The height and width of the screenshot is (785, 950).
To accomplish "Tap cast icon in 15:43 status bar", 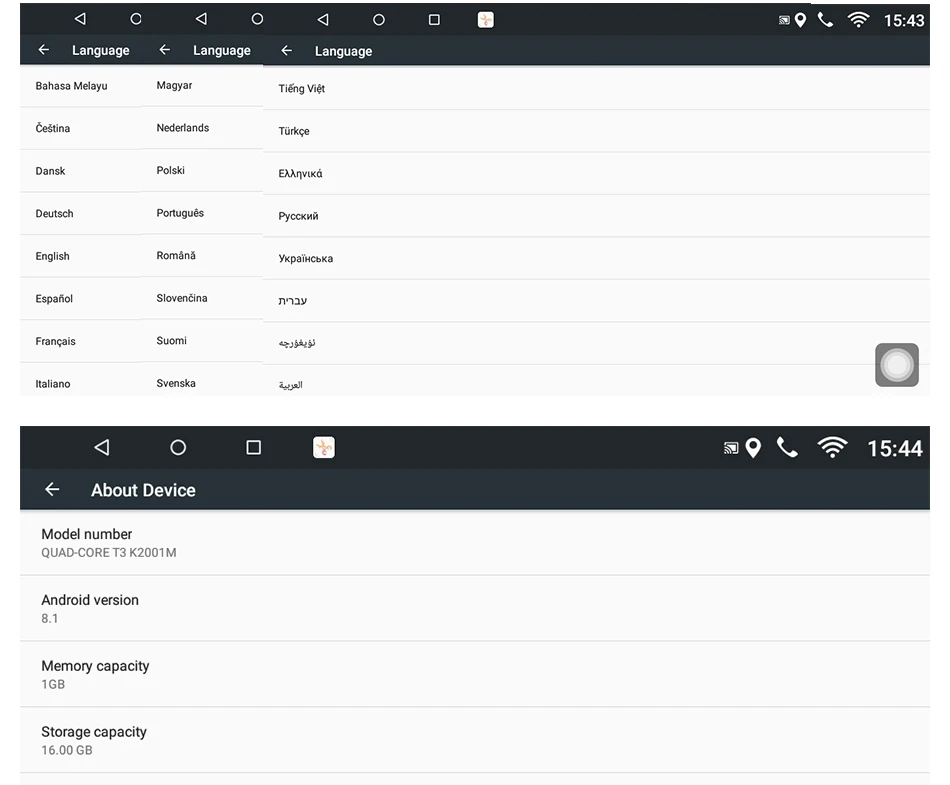I will coord(784,21).
